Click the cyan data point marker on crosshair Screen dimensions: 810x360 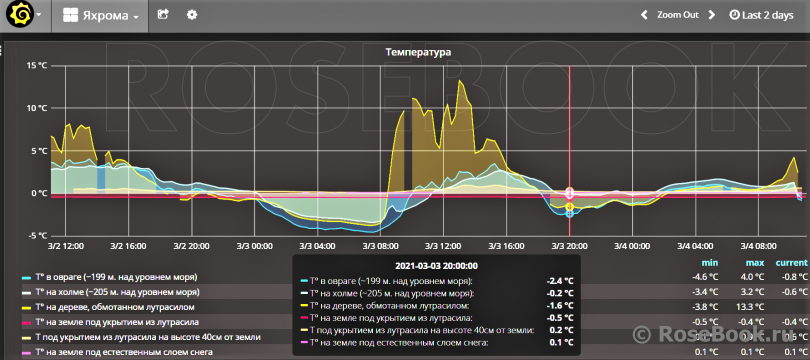point(570,214)
